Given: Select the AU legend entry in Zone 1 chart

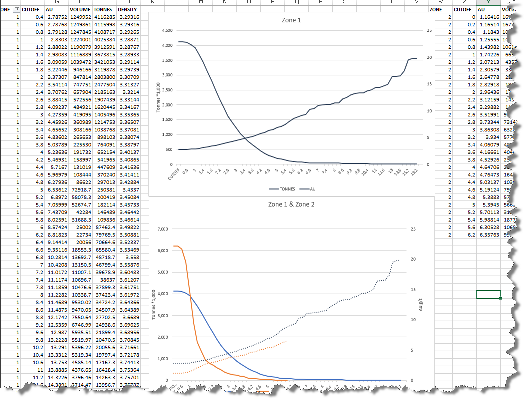Looking at the screenshot, I should pyautogui.click(x=307, y=189).
